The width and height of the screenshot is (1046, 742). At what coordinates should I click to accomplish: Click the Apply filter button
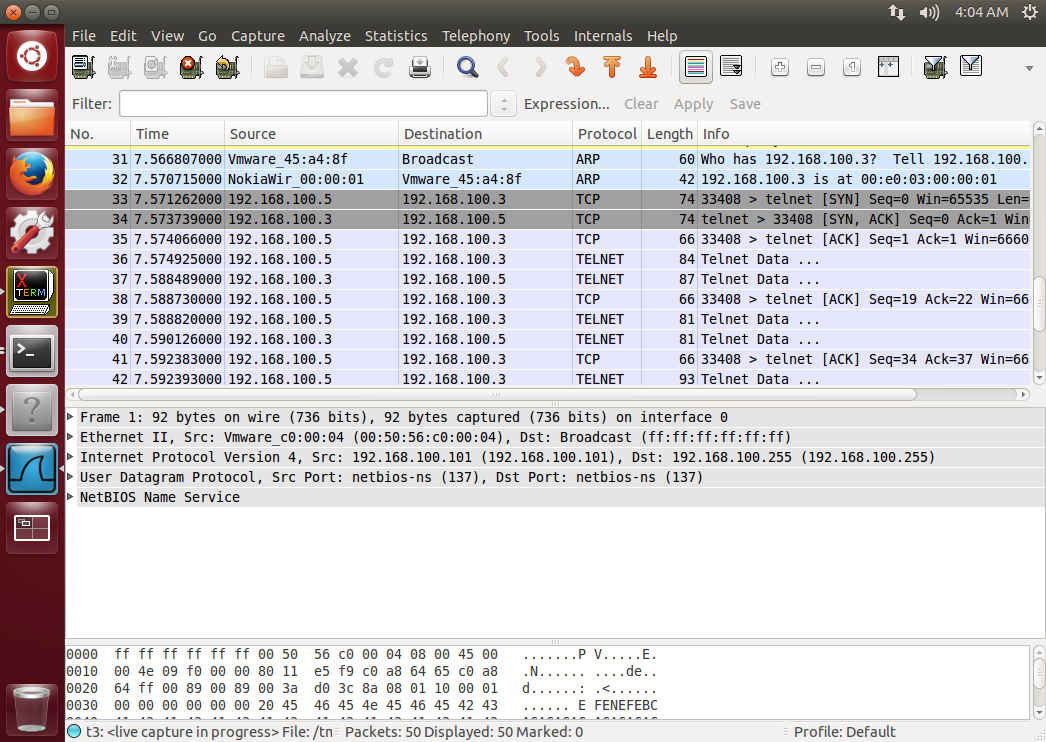point(693,104)
